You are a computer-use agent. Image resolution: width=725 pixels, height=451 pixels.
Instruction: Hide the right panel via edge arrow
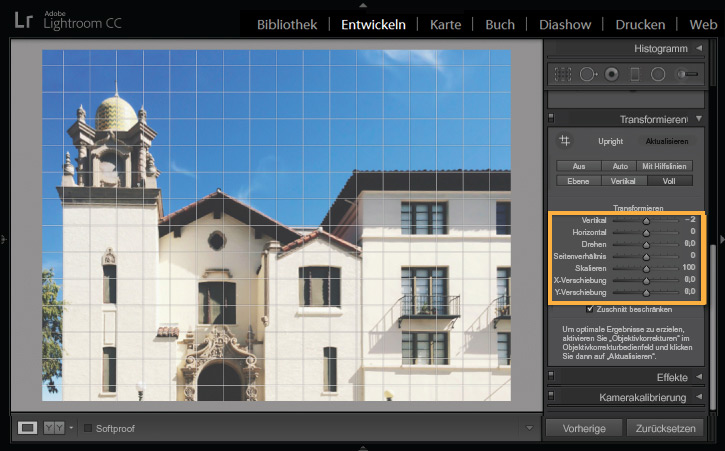point(721,239)
